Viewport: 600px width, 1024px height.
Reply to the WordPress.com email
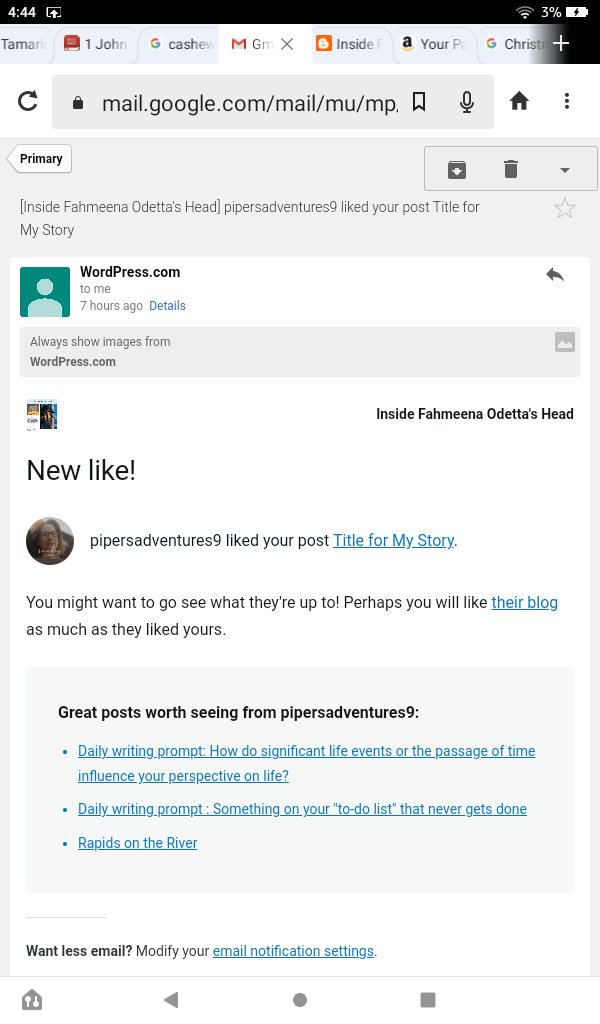pyautogui.click(x=555, y=274)
